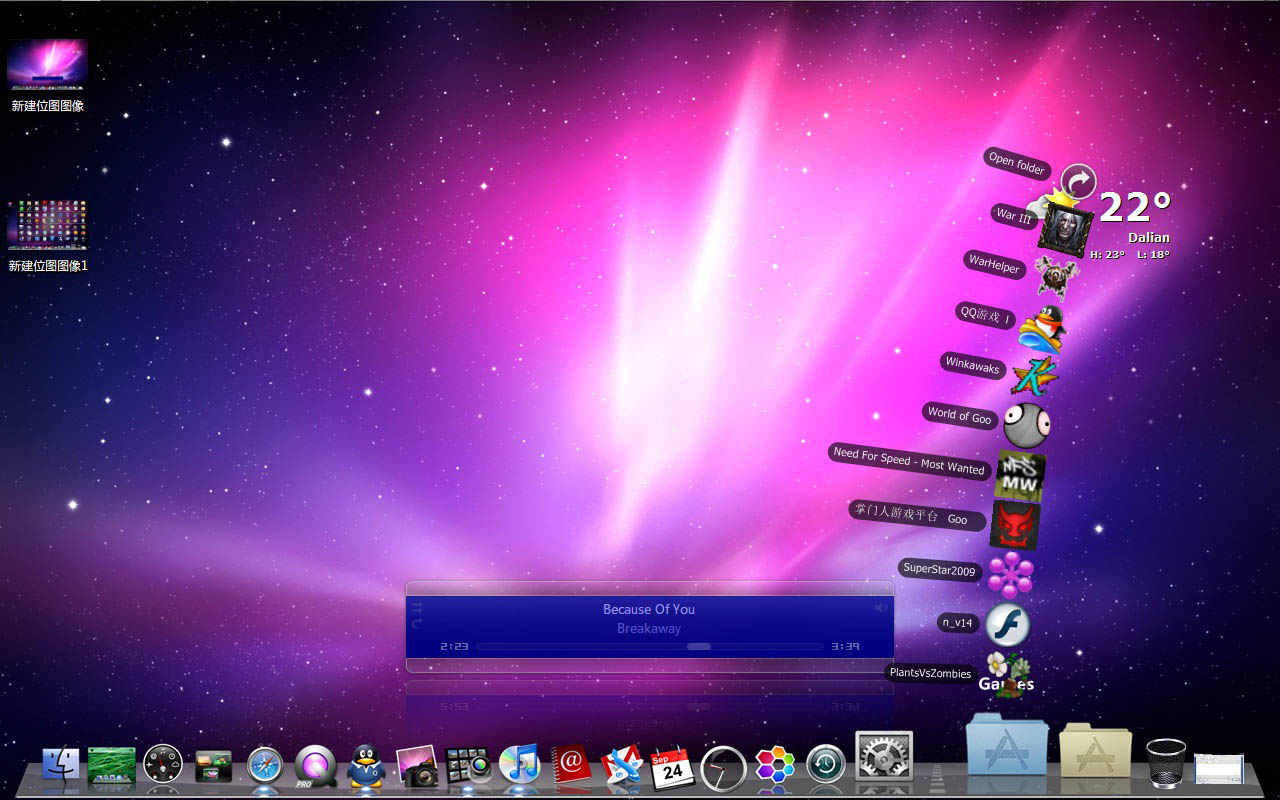Click the song progress slider handle
The height and width of the screenshot is (800, 1280).
tap(699, 646)
